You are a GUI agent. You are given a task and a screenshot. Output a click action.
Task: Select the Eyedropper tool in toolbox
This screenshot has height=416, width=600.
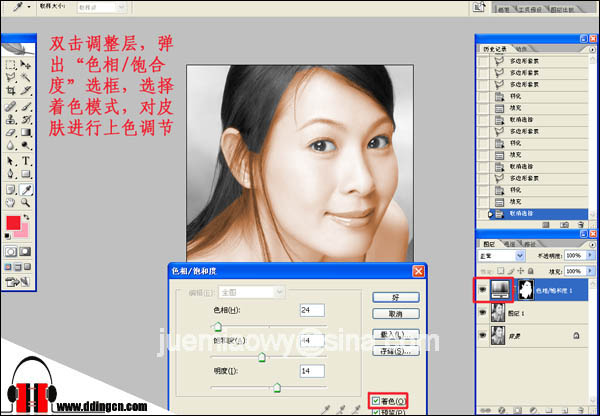click(26, 189)
